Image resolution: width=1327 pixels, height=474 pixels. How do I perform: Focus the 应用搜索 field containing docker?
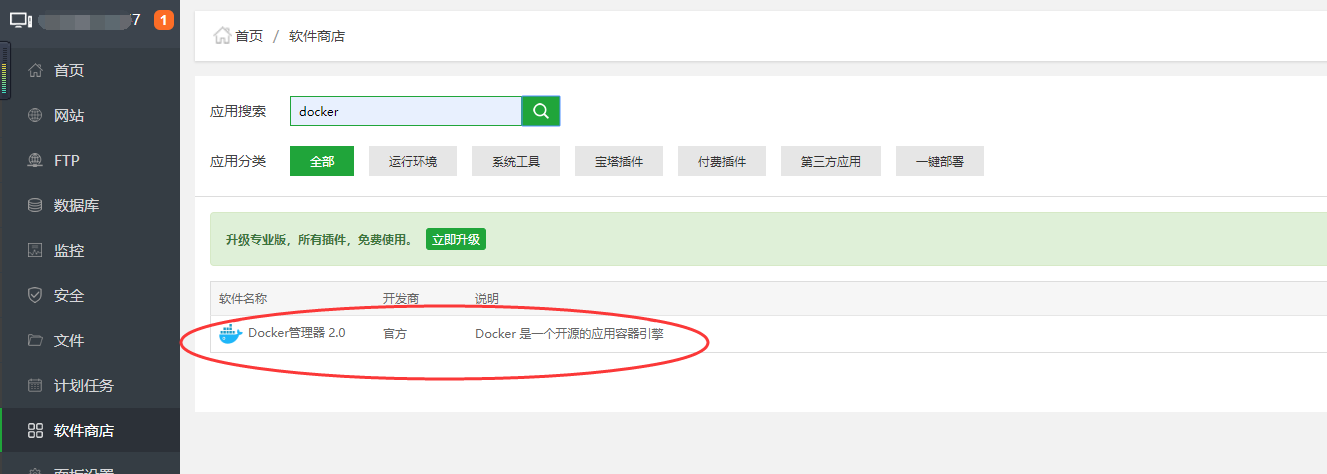(x=406, y=111)
